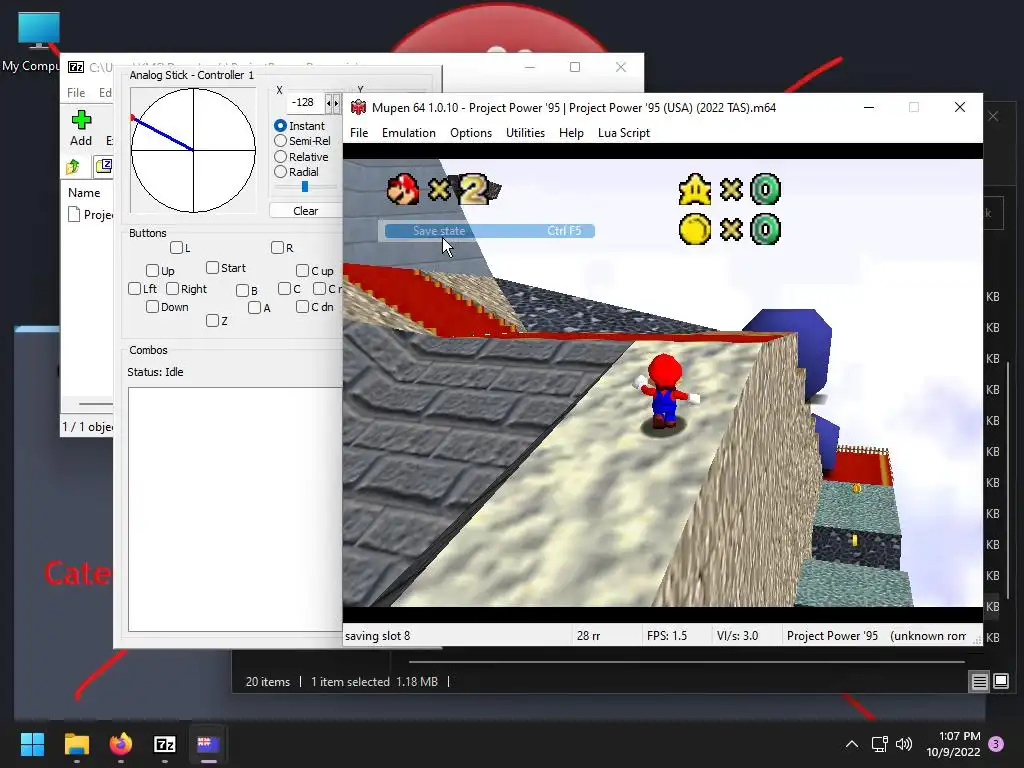This screenshot has height=768, width=1024.
Task: Switch Explorer to large icons view
Action: pos(1000,682)
